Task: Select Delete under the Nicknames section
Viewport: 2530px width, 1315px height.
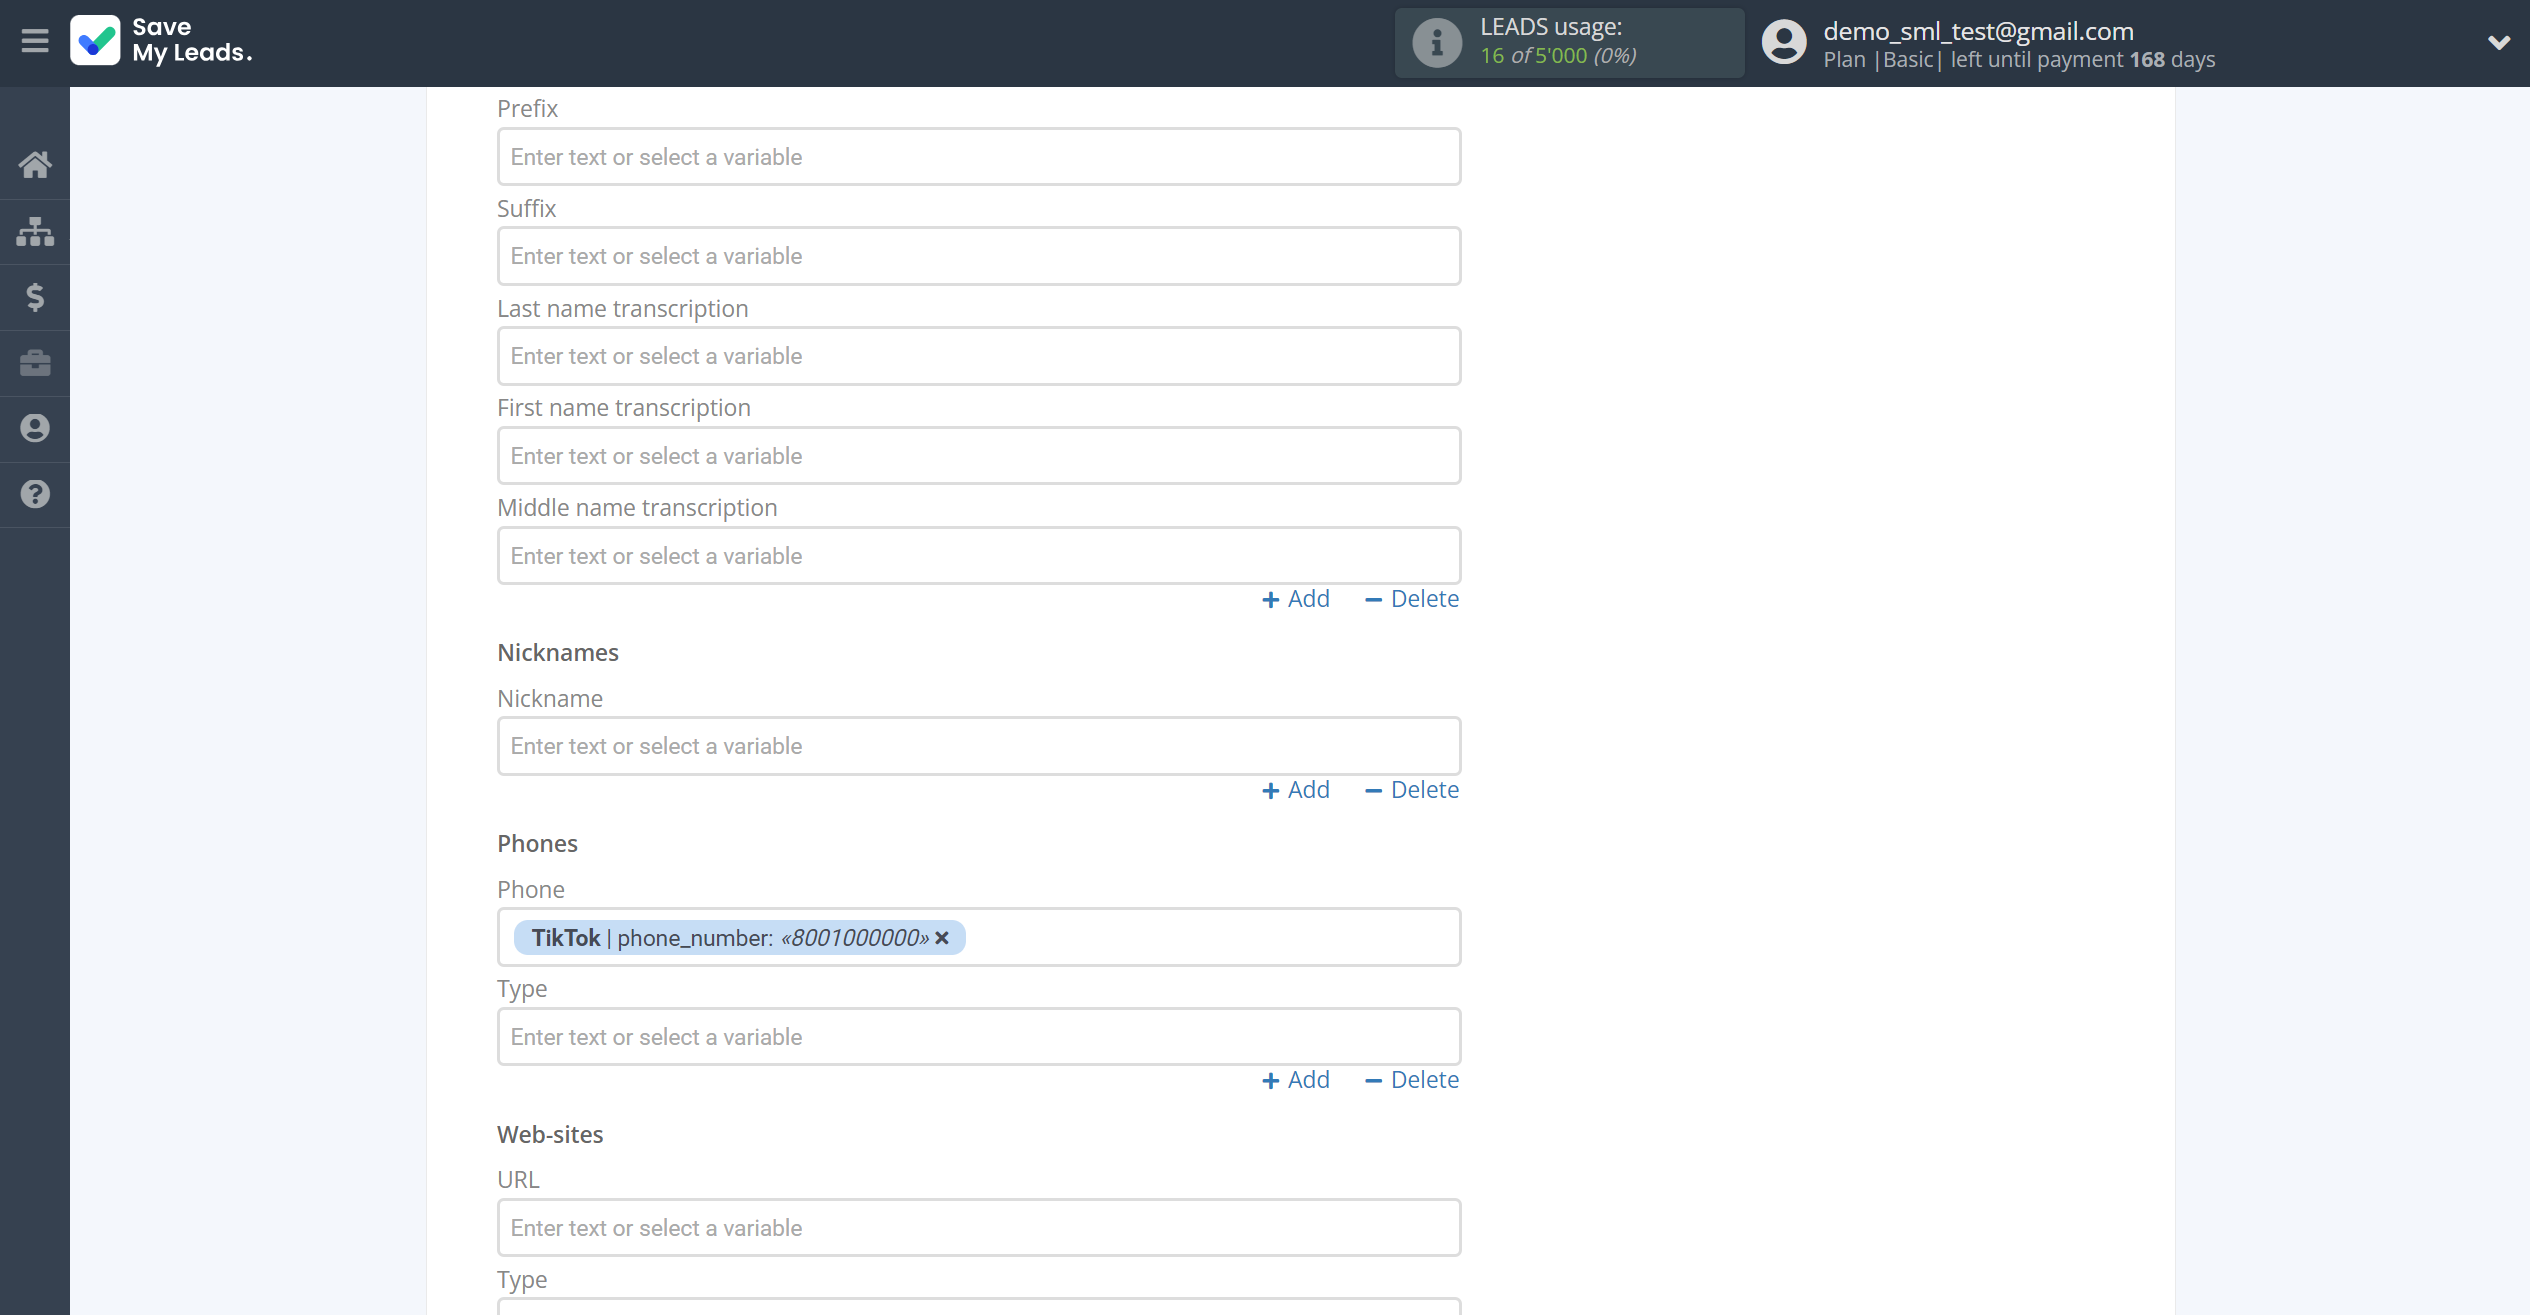Action: point(1424,788)
